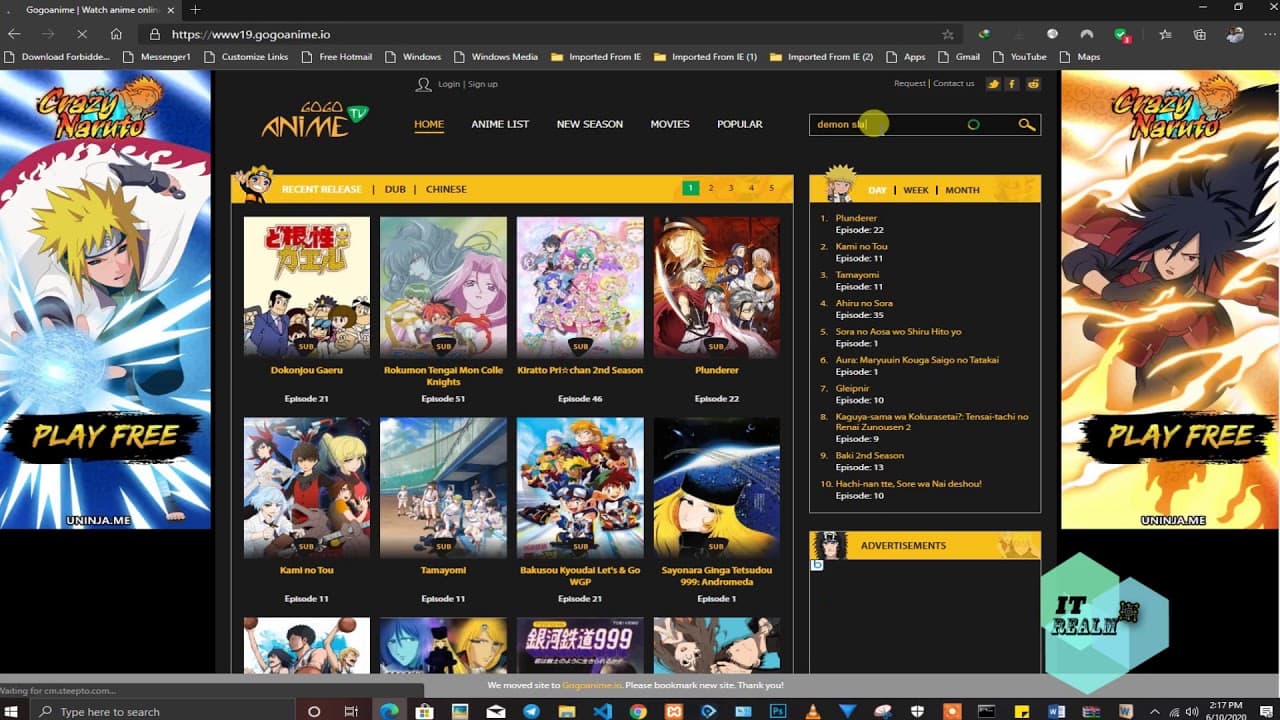Click the search magnifier icon on Gogoanime

[x=1026, y=125]
